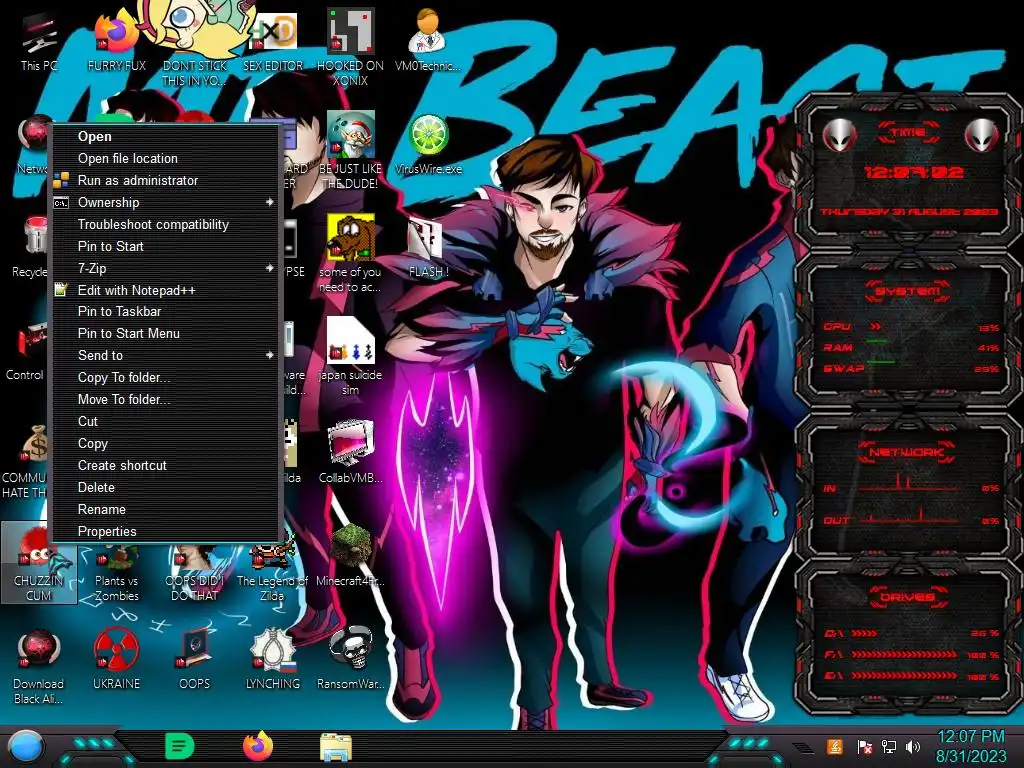The image size is (1024, 768).
Task: Choose Pin to Start Menu
Action: (166, 334)
